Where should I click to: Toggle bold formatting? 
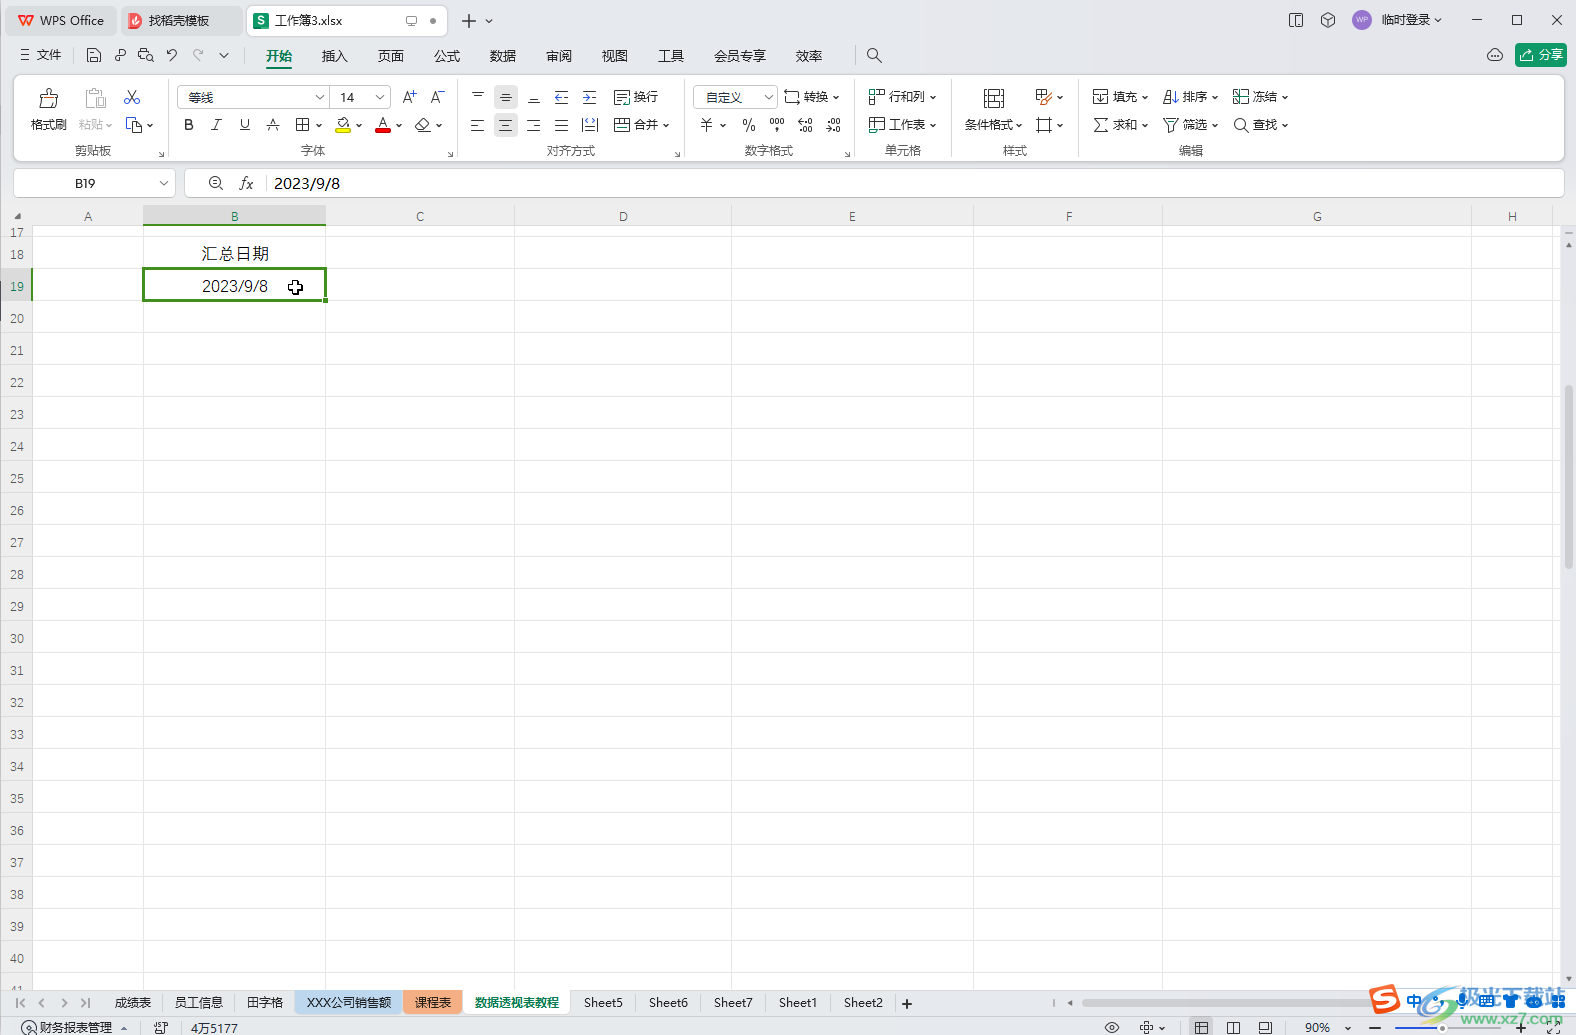(189, 125)
